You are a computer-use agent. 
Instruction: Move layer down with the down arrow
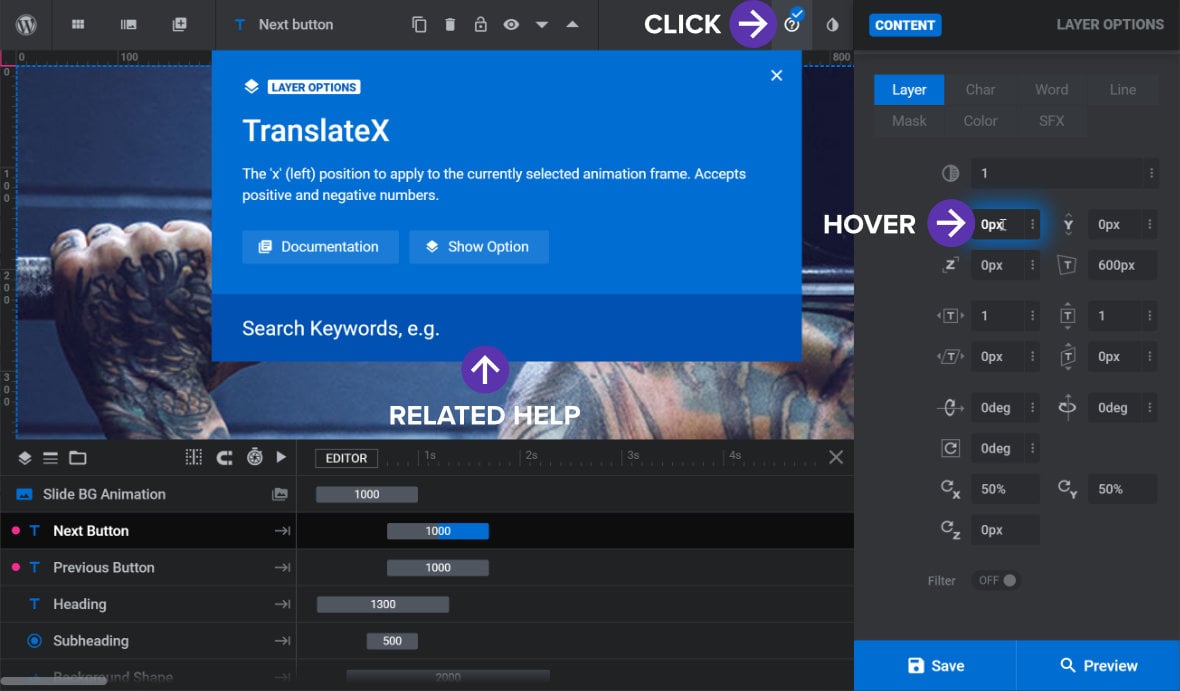pos(542,25)
